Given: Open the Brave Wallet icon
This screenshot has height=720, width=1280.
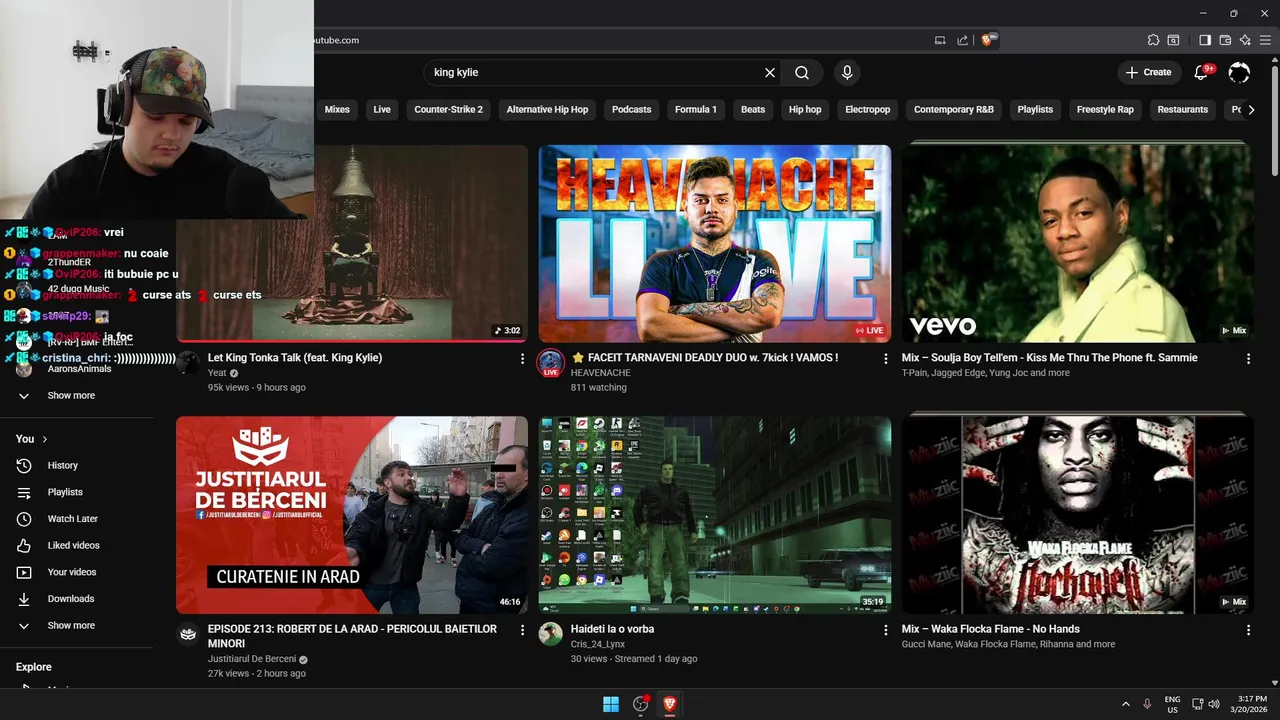Looking at the screenshot, I should pos(1225,40).
